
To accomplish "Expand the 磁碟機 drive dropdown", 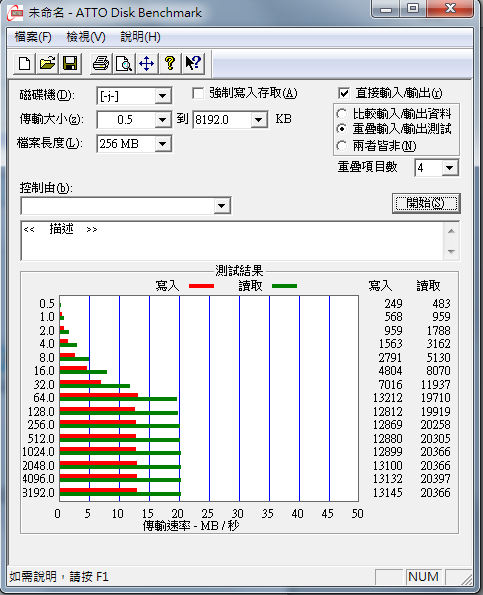I will tap(163, 96).
